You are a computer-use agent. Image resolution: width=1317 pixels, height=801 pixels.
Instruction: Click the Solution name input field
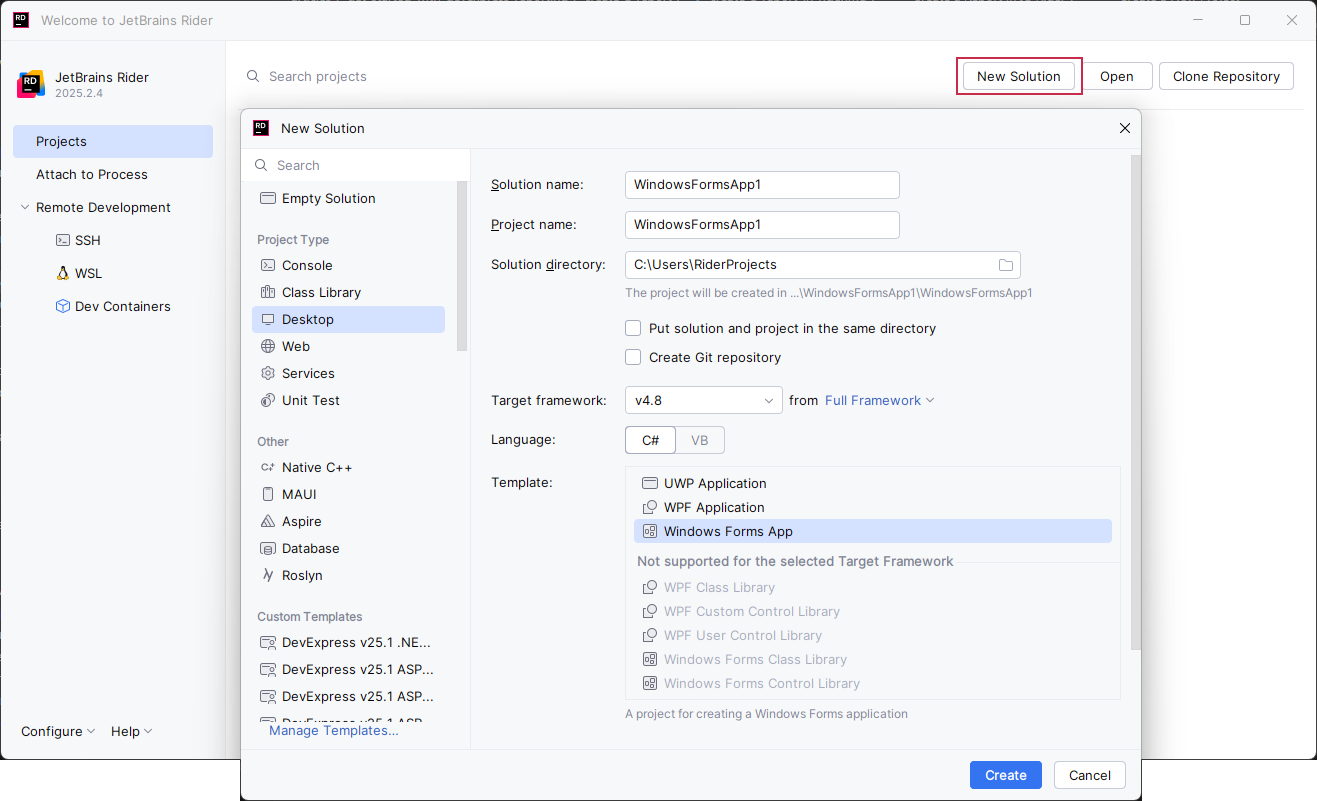point(762,184)
